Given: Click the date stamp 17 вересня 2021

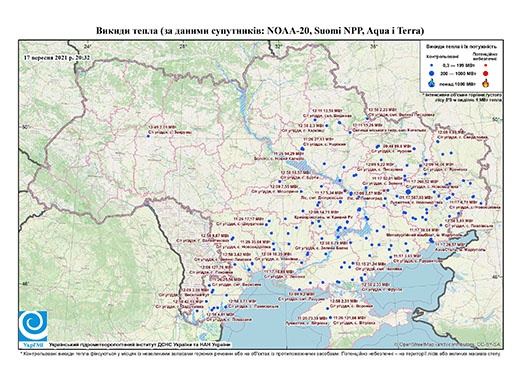Looking at the screenshot, I should 57,57.
